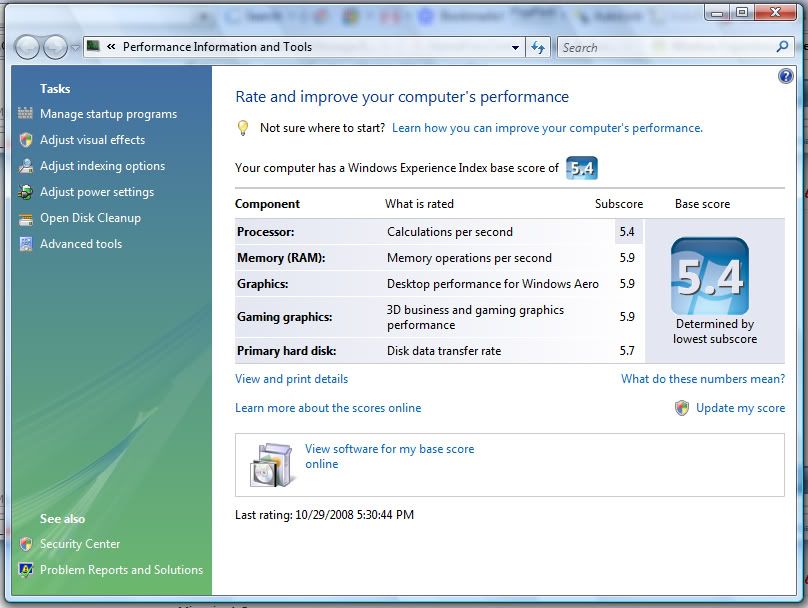Click Update my score link

(x=740, y=408)
